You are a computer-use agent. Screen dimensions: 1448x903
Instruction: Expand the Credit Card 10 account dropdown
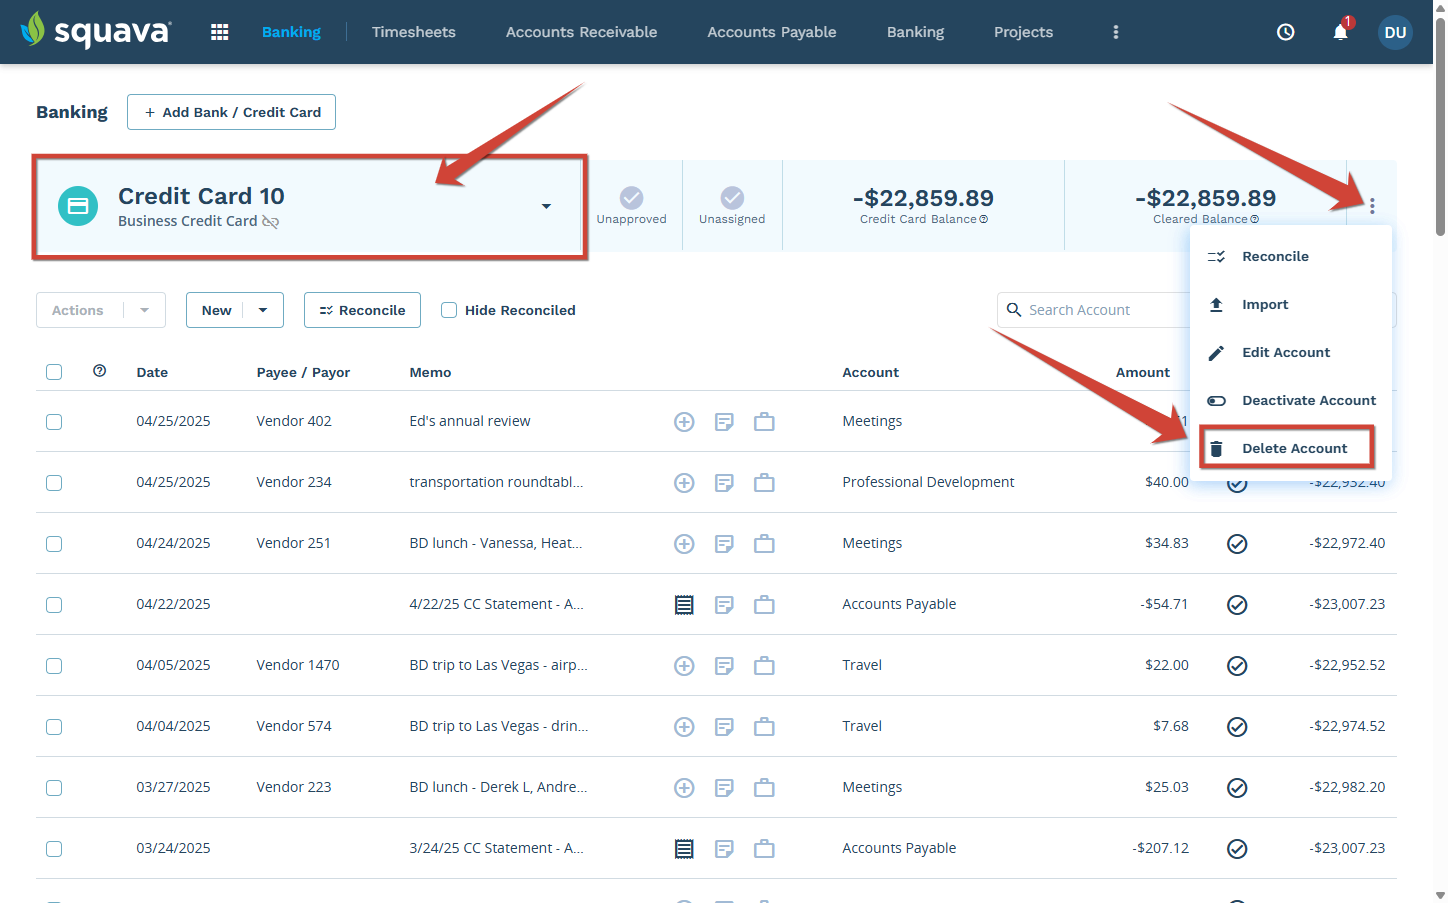tap(546, 206)
